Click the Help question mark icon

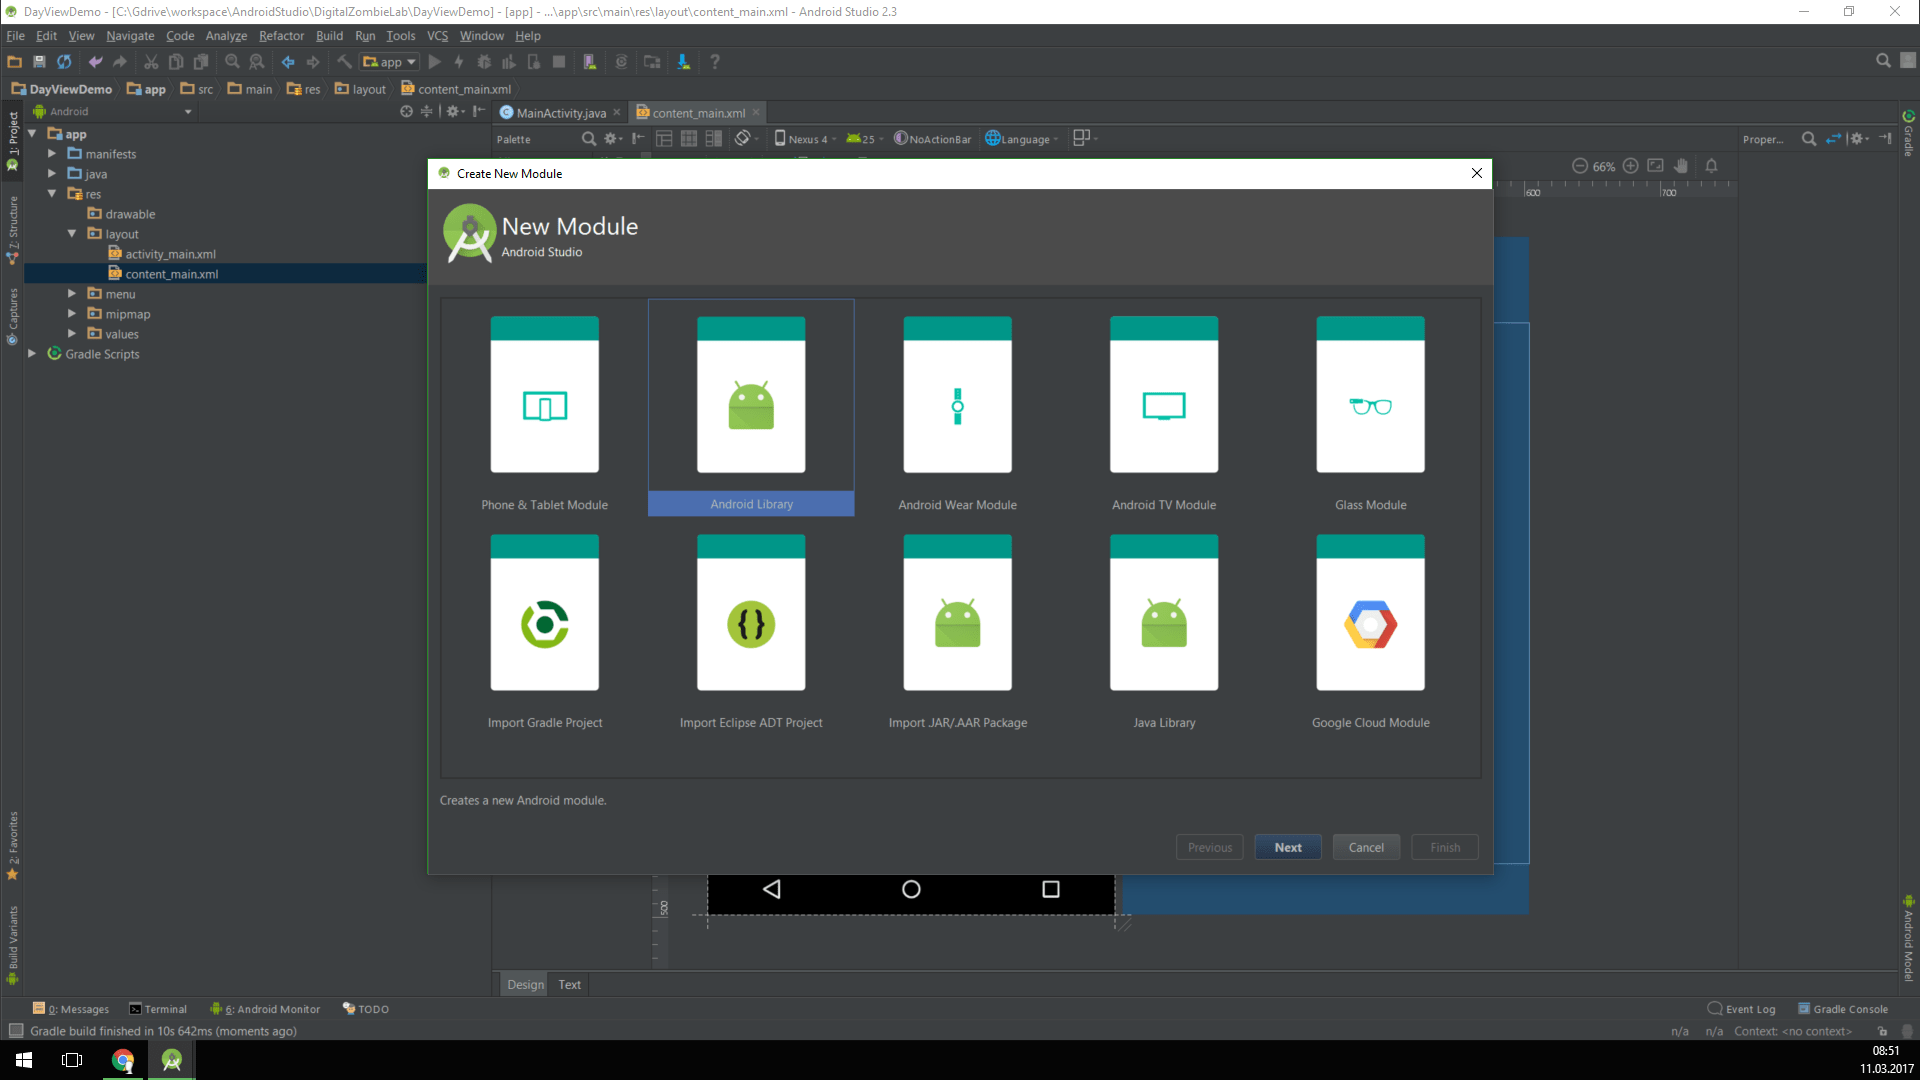715,62
